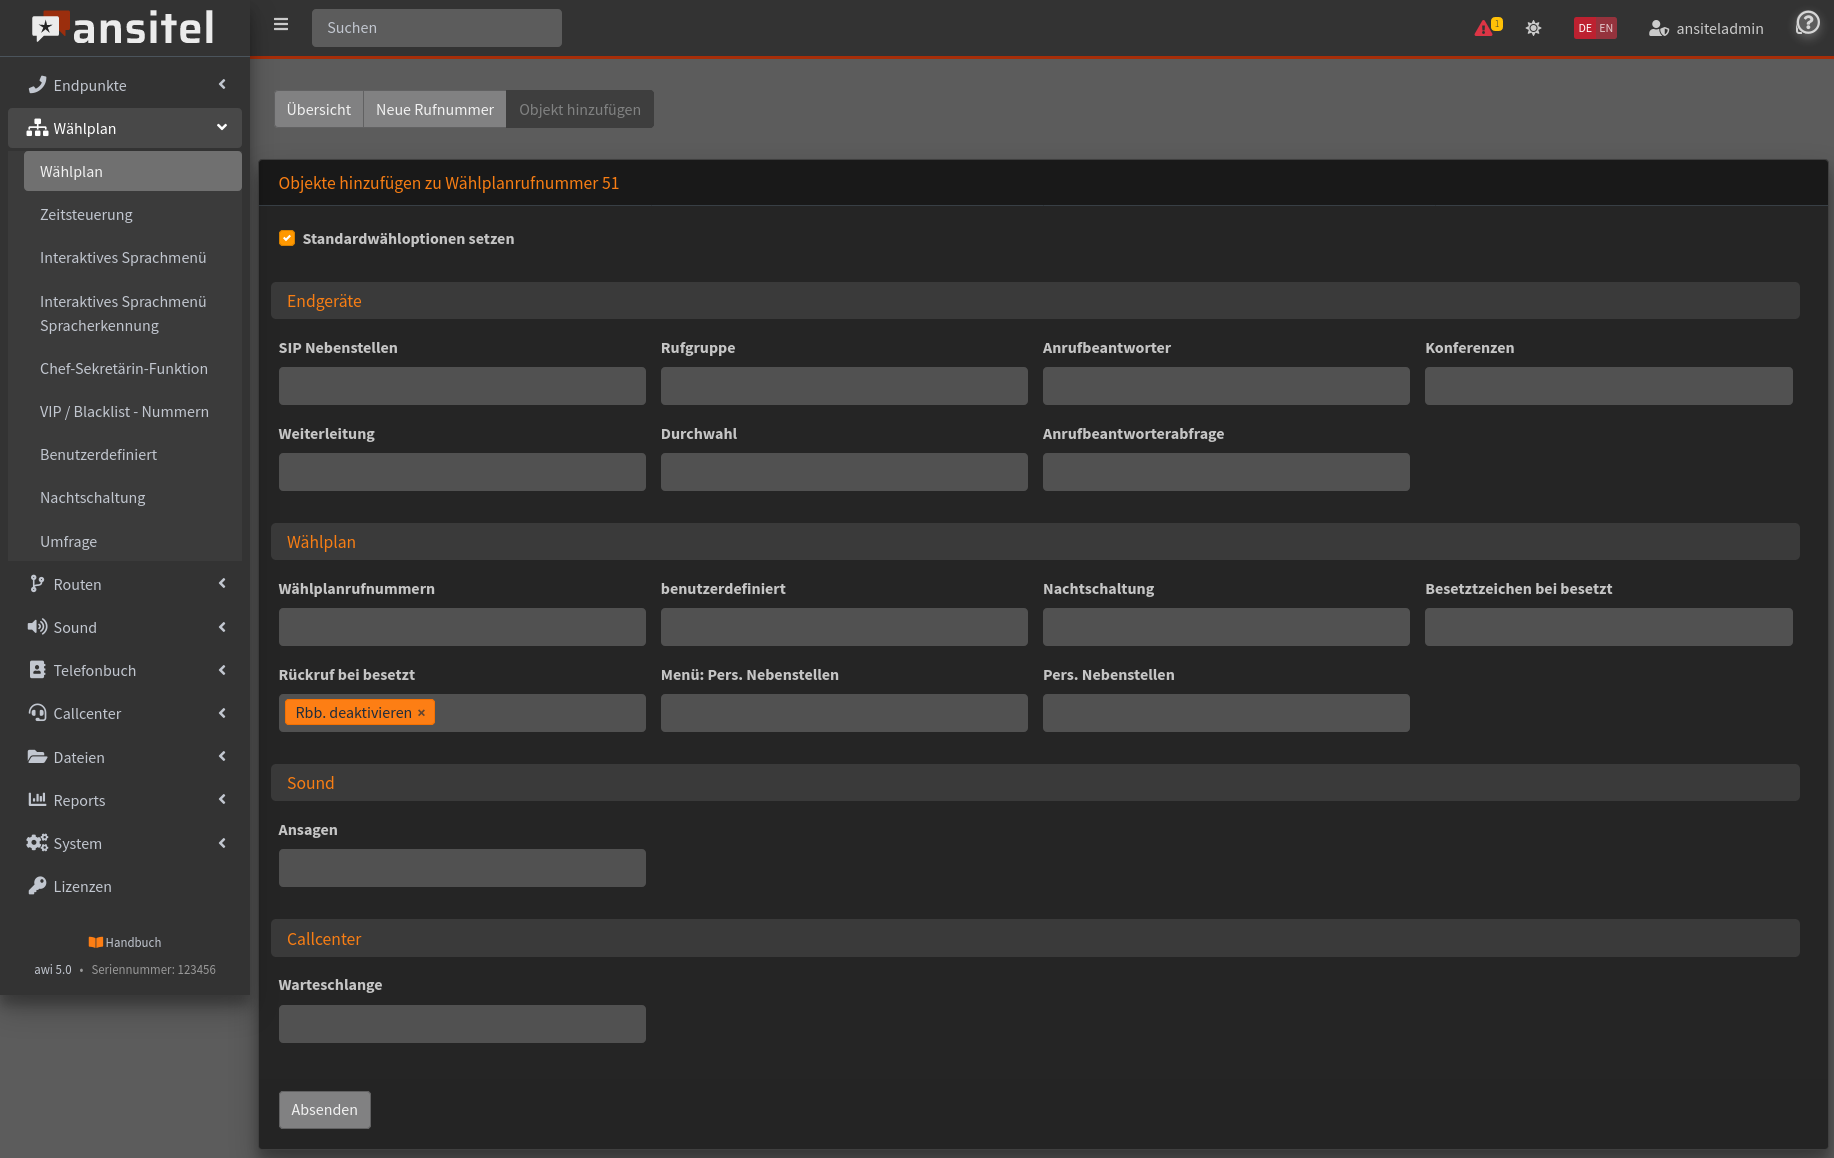Click the Lizenzen key icon

pyautogui.click(x=37, y=886)
